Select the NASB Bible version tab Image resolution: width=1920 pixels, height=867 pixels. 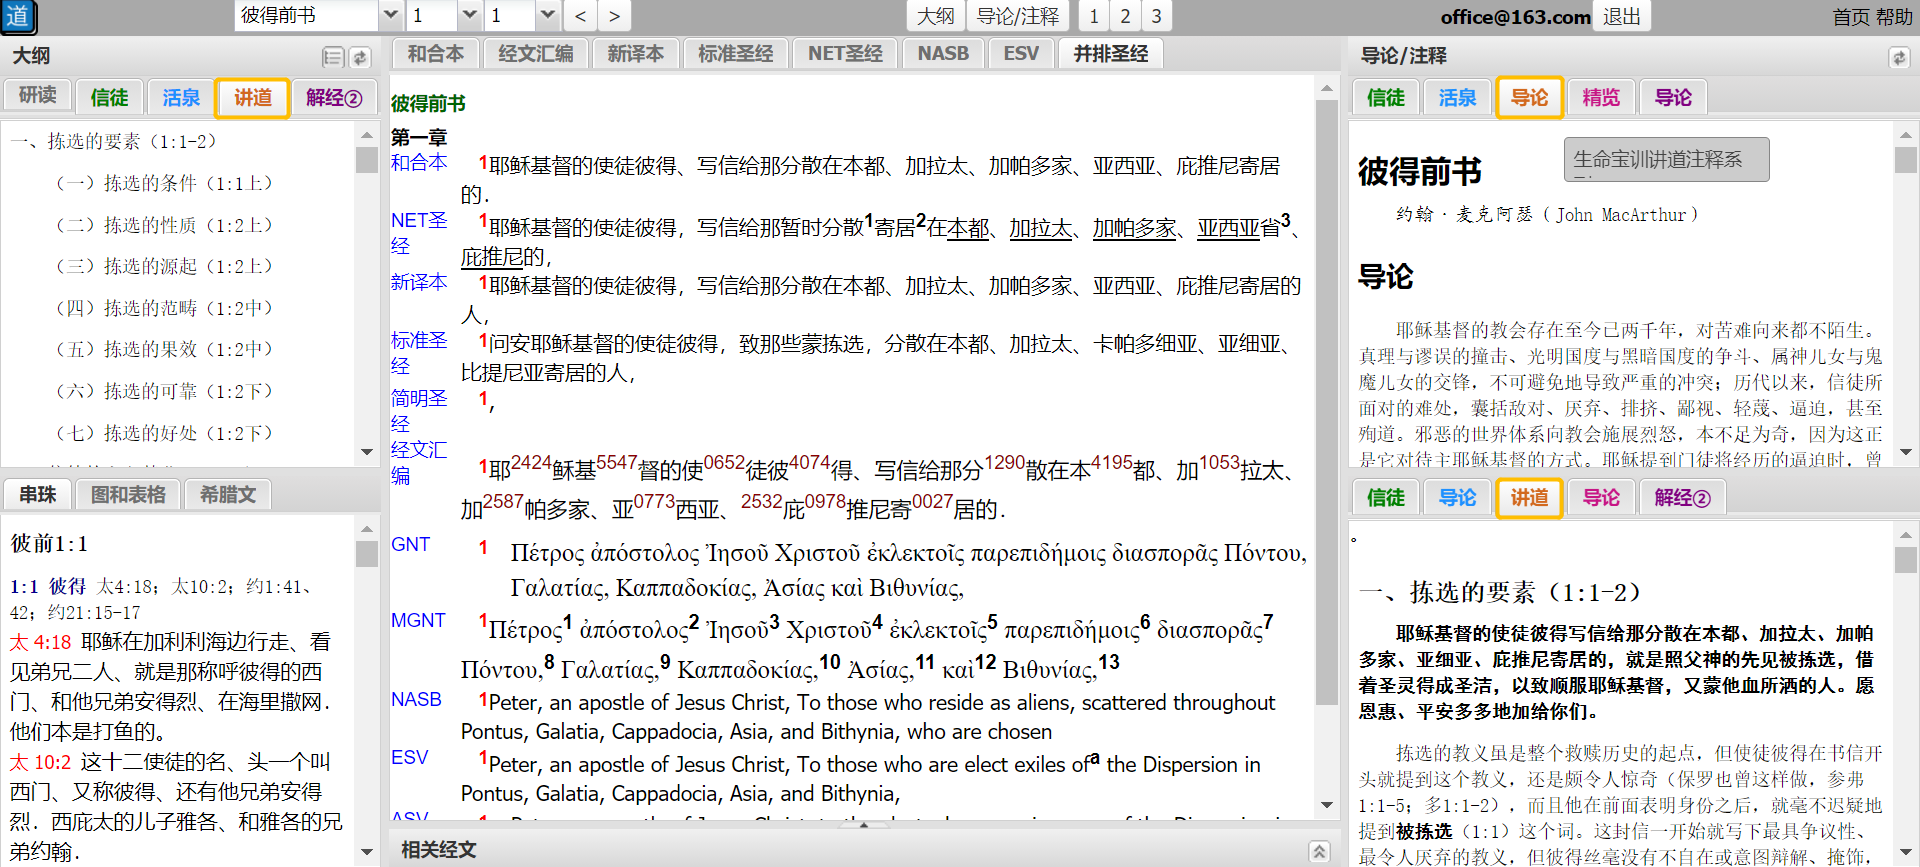click(943, 54)
